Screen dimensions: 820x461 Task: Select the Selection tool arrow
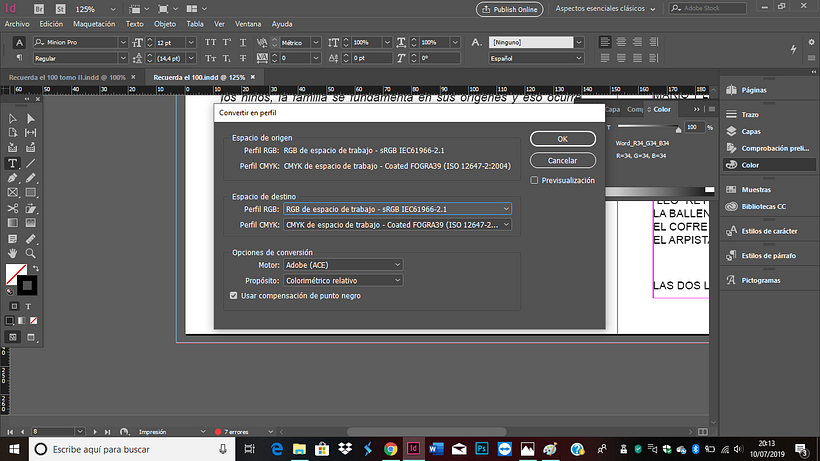coord(13,119)
